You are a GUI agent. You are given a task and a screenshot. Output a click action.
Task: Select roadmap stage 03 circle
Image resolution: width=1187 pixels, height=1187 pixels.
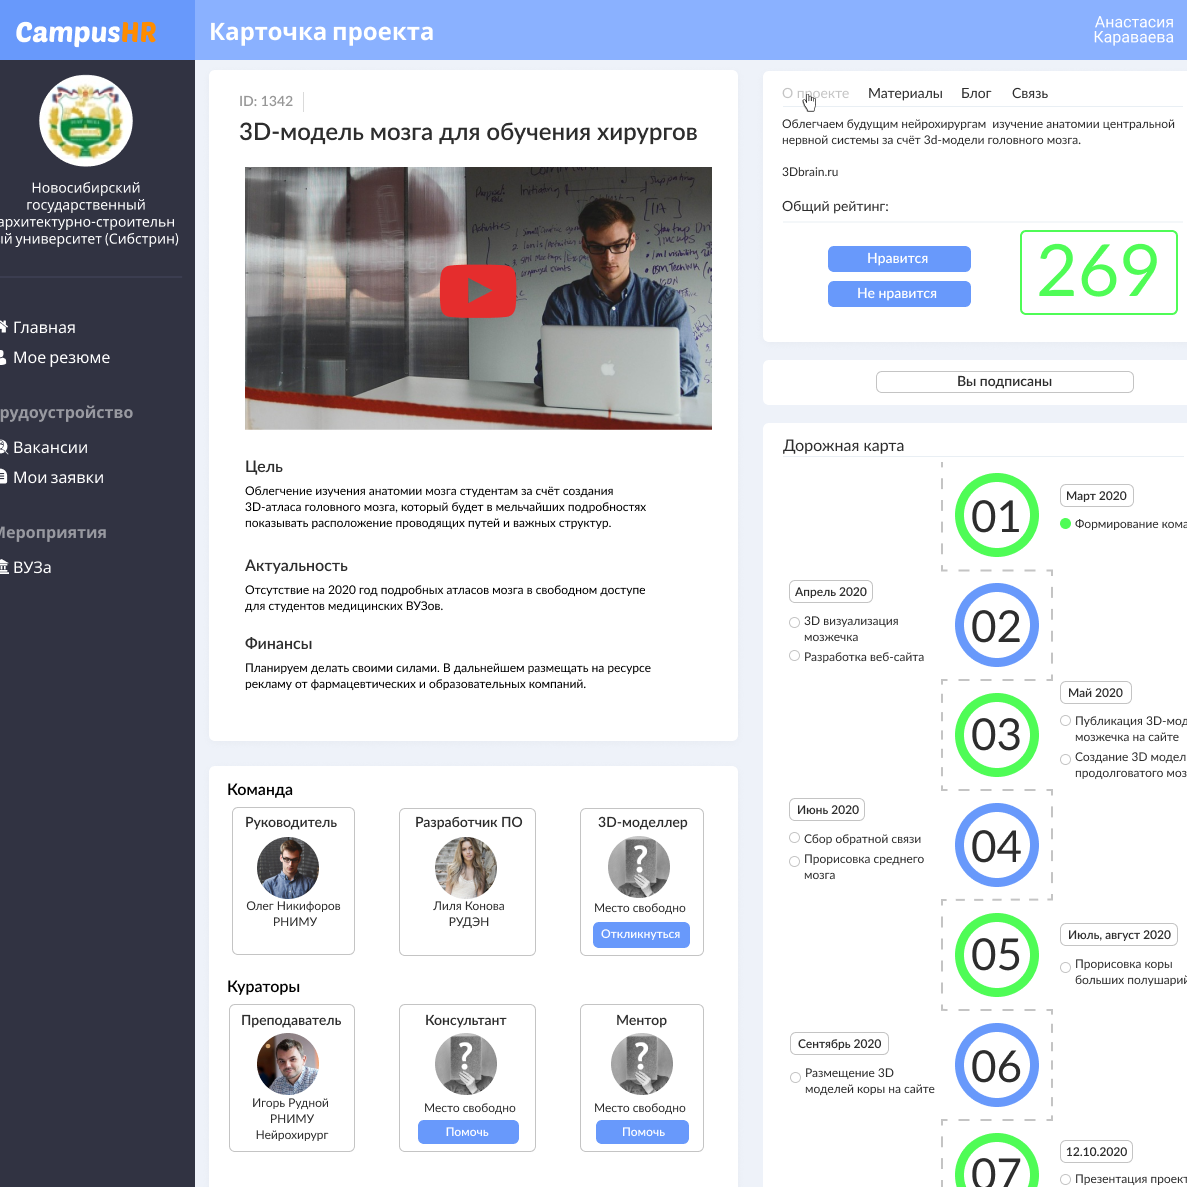point(996,735)
